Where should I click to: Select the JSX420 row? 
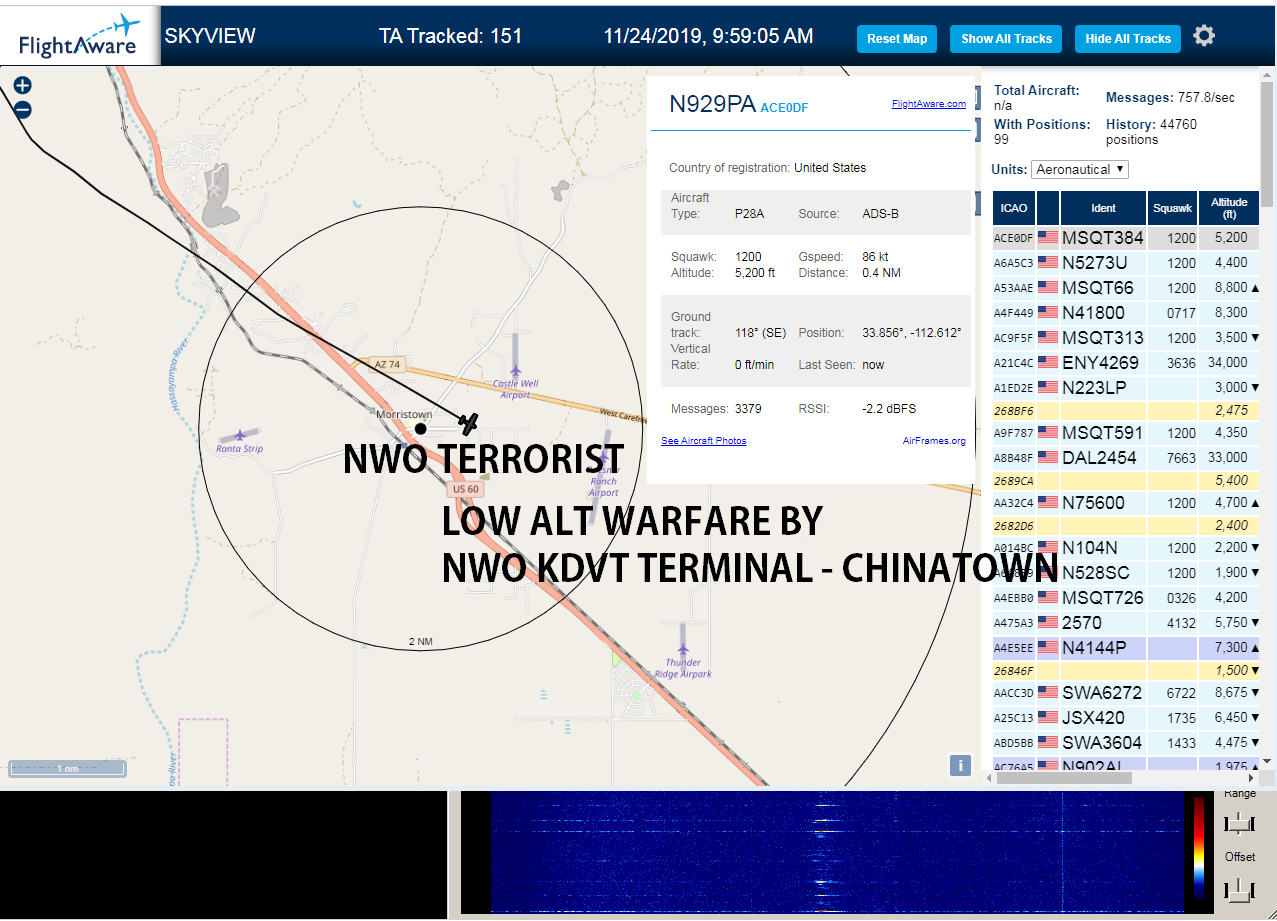coord(1126,718)
